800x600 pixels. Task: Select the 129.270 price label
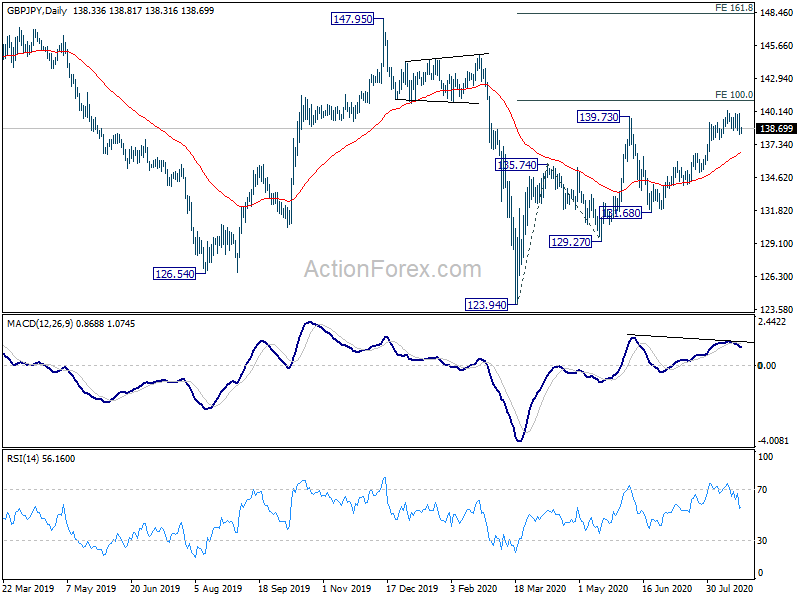(570, 242)
